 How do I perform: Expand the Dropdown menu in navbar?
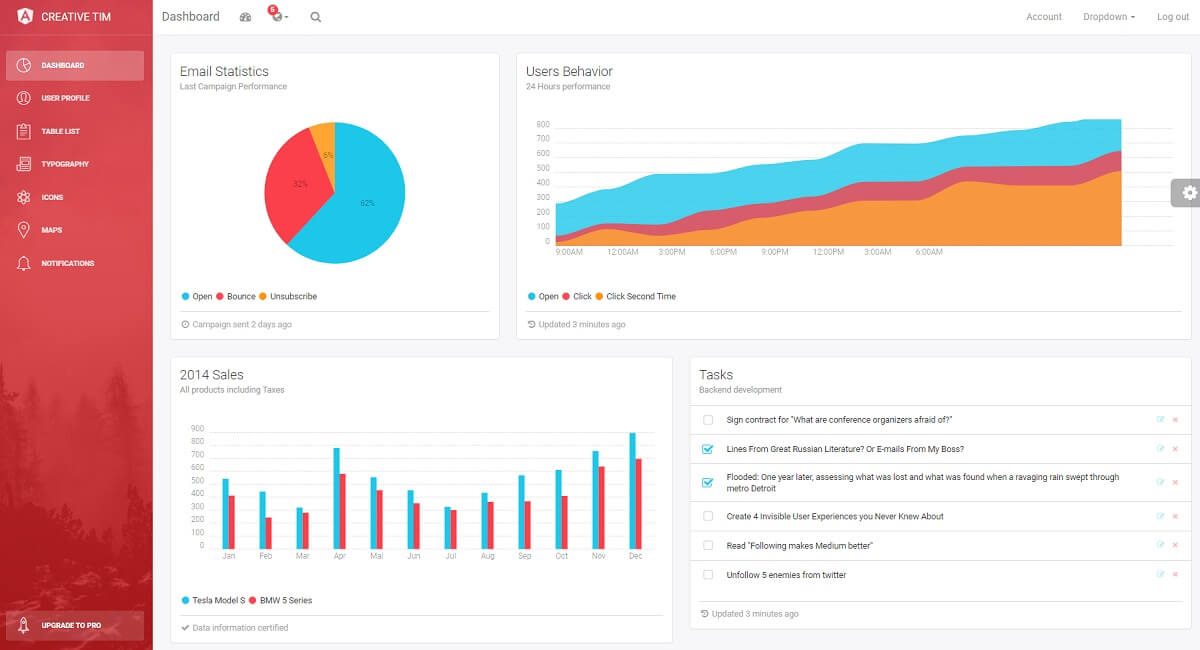click(1109, 17)
